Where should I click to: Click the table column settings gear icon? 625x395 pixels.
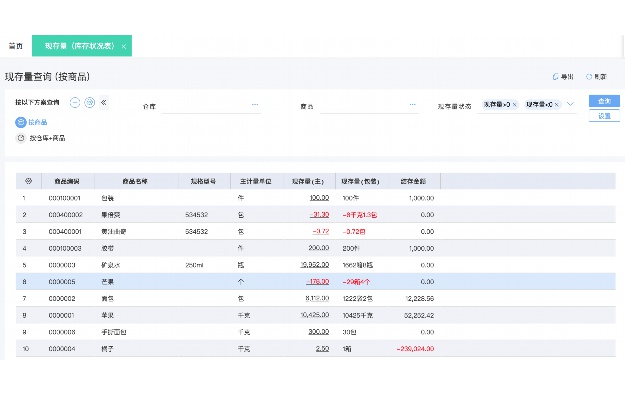(x=28, y=181)
